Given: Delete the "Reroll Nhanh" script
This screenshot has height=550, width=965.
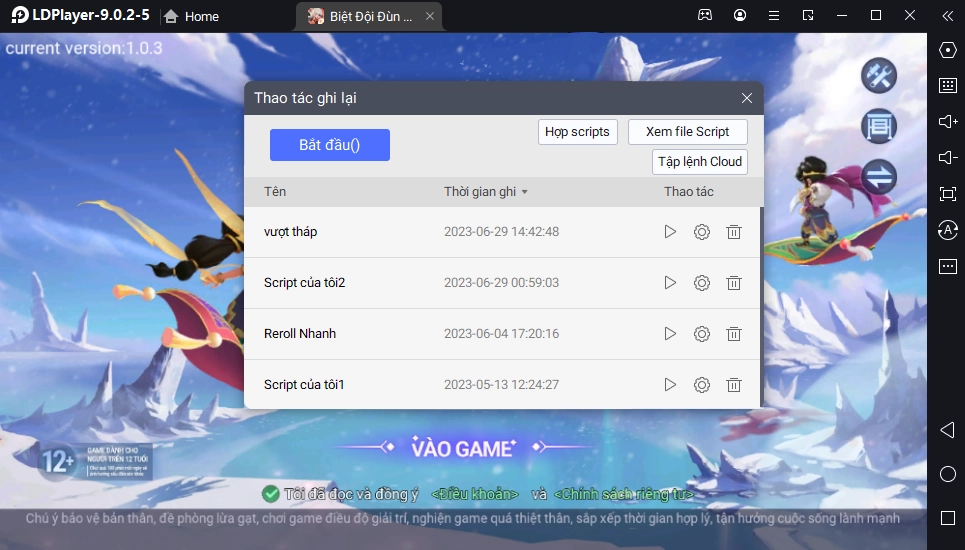Looking at the screenshot, I should [734, 334].
